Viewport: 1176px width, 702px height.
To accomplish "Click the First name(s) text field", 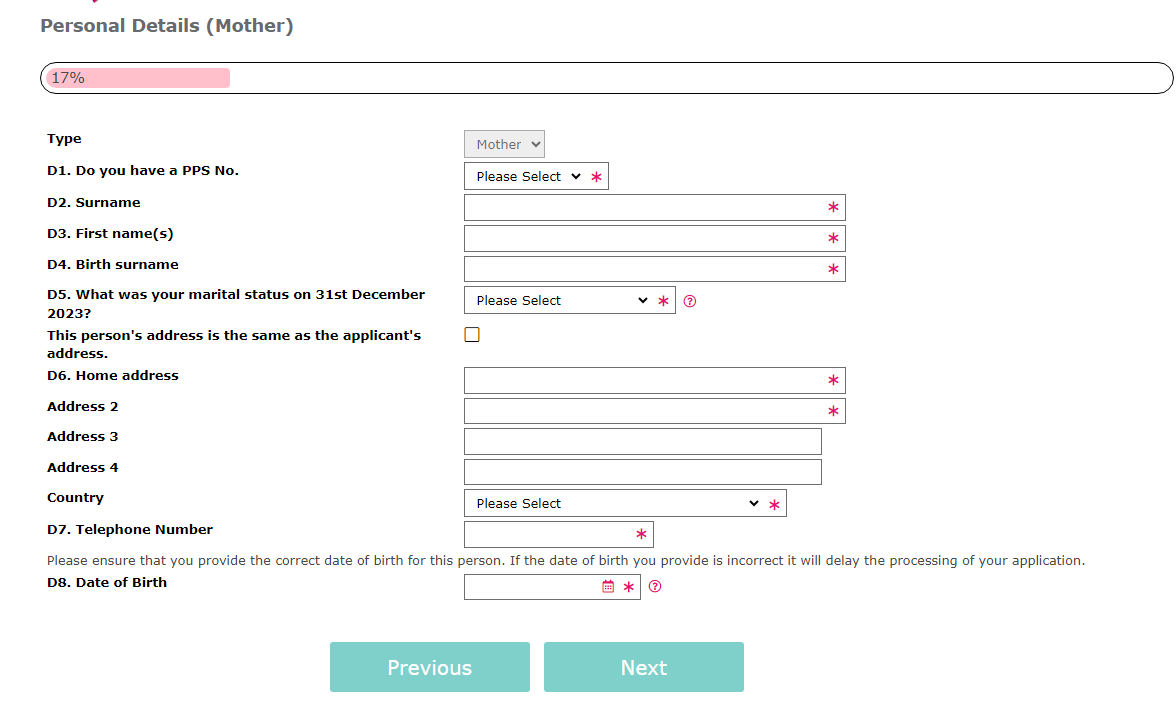I will click(644, 238).
